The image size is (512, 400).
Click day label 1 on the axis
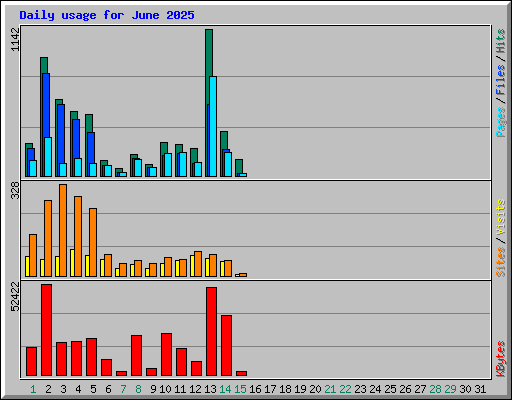coord(33,389)
